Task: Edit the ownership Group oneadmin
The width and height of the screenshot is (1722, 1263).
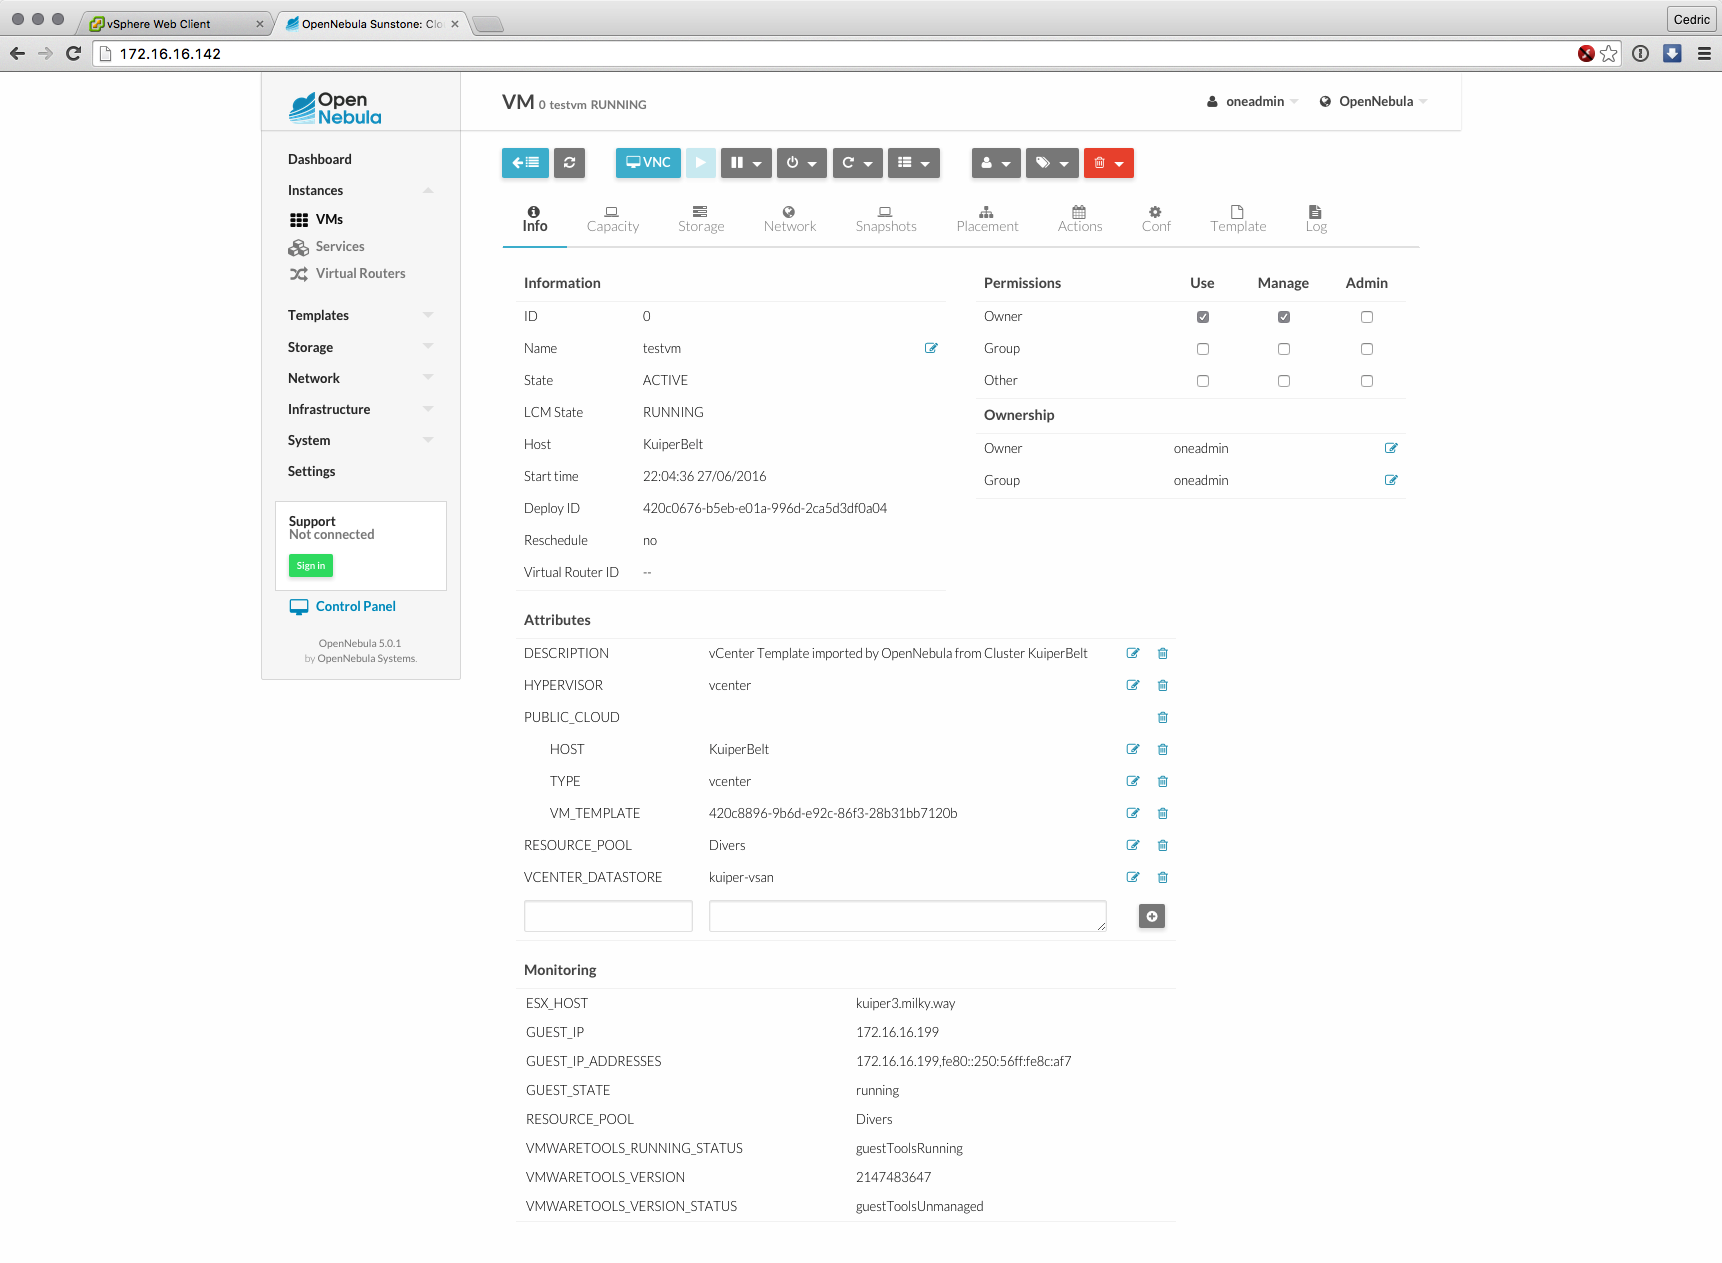Action: coord(1390,480)
